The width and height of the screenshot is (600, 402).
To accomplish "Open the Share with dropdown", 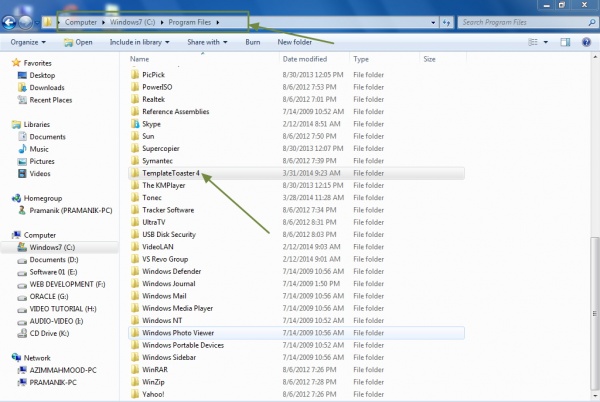I will tap(207, 42).
